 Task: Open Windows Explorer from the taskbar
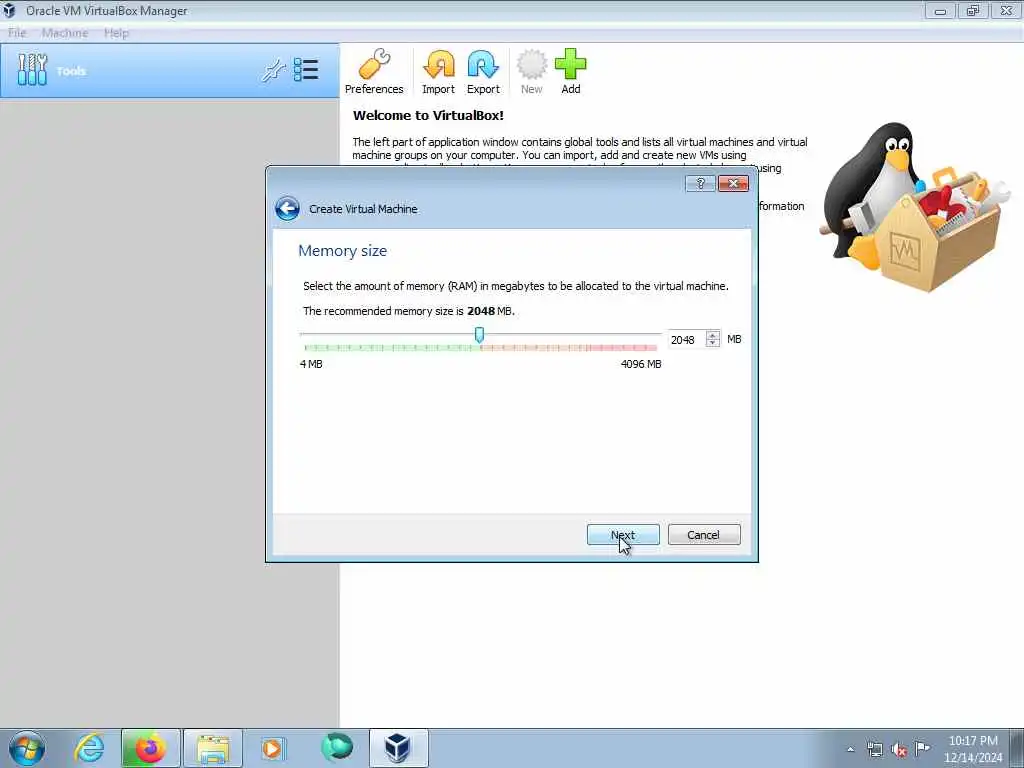(x=213, y=748)
